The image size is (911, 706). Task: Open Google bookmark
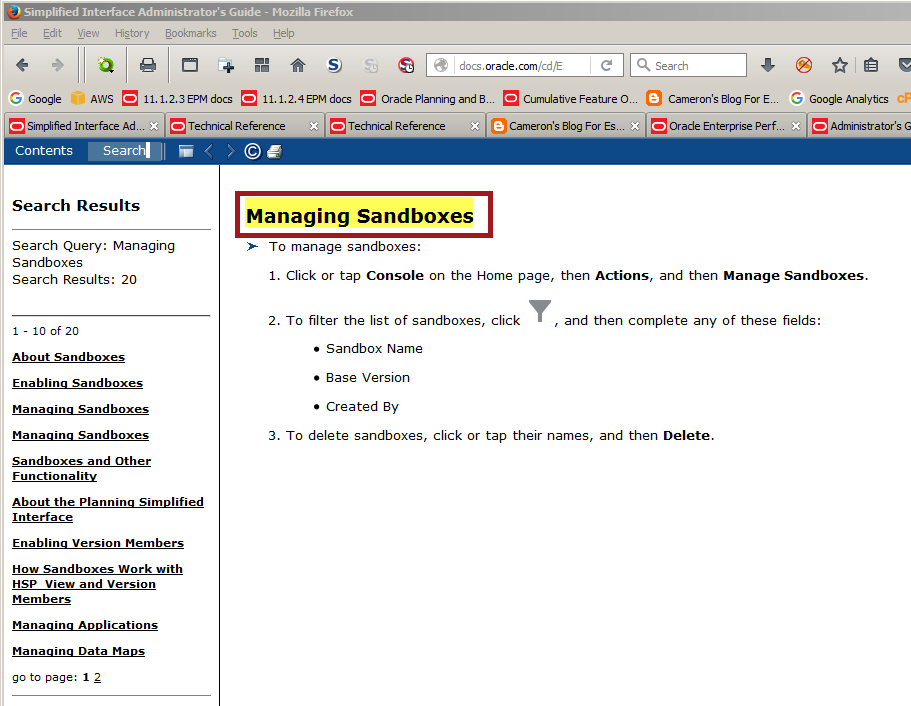[x=35, y=99]
